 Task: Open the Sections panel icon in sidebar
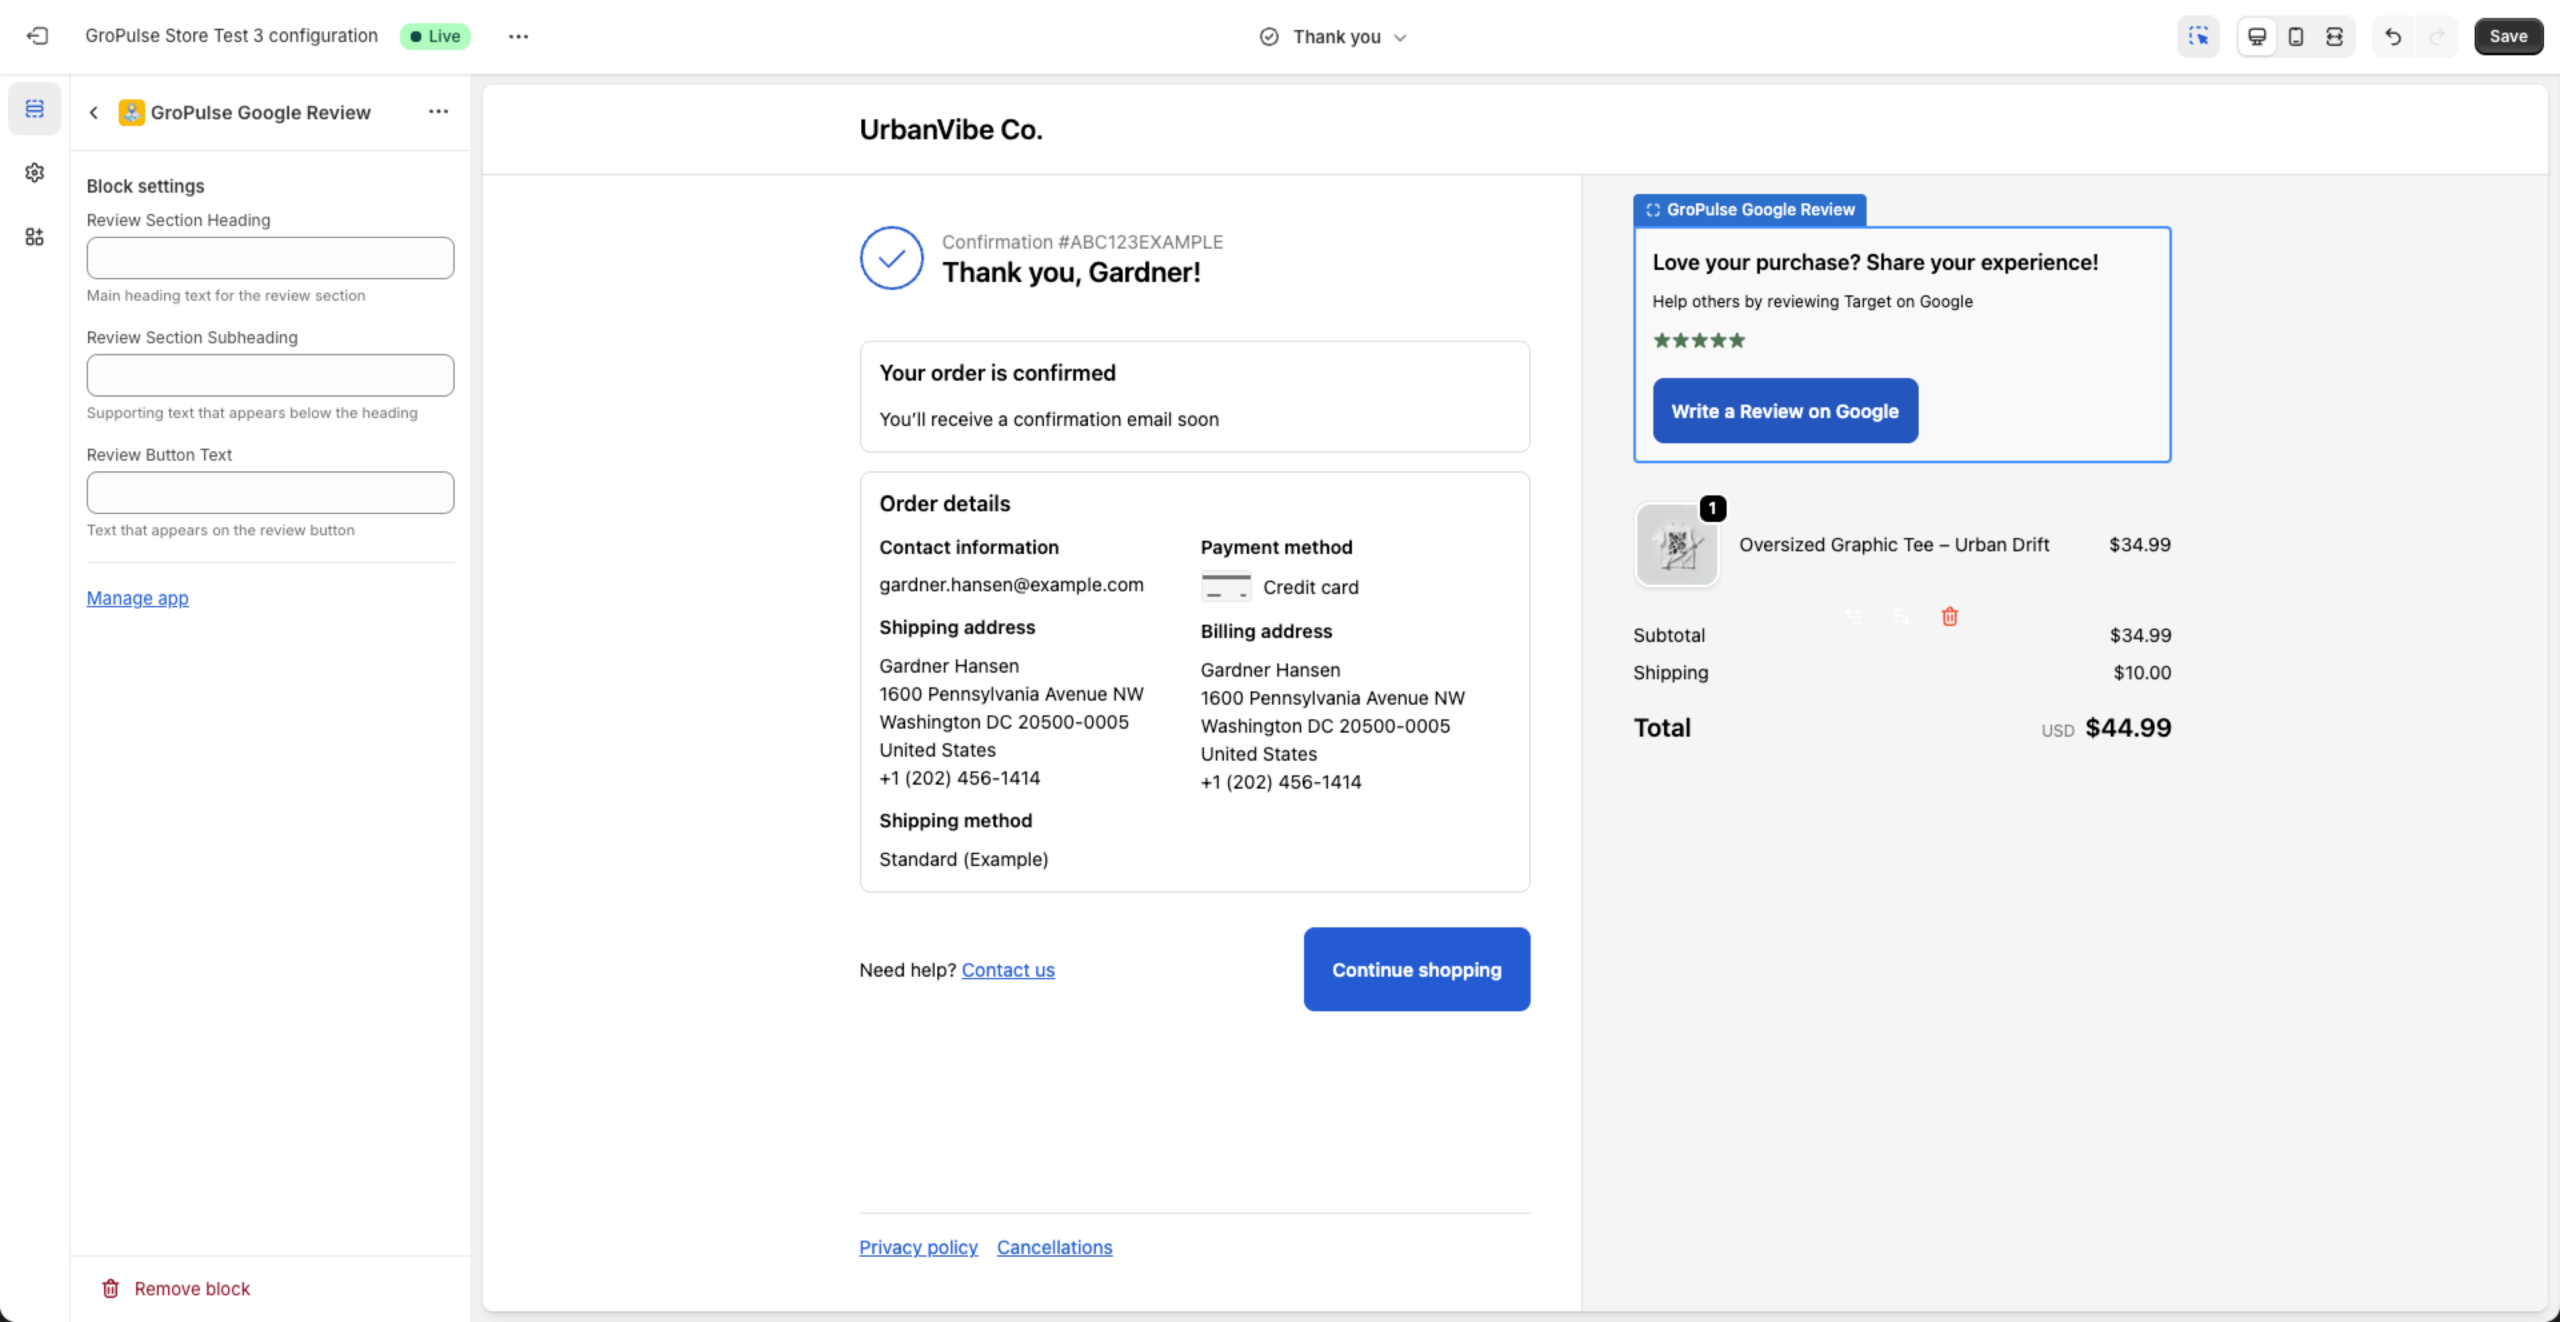click(x=34, y=108)
